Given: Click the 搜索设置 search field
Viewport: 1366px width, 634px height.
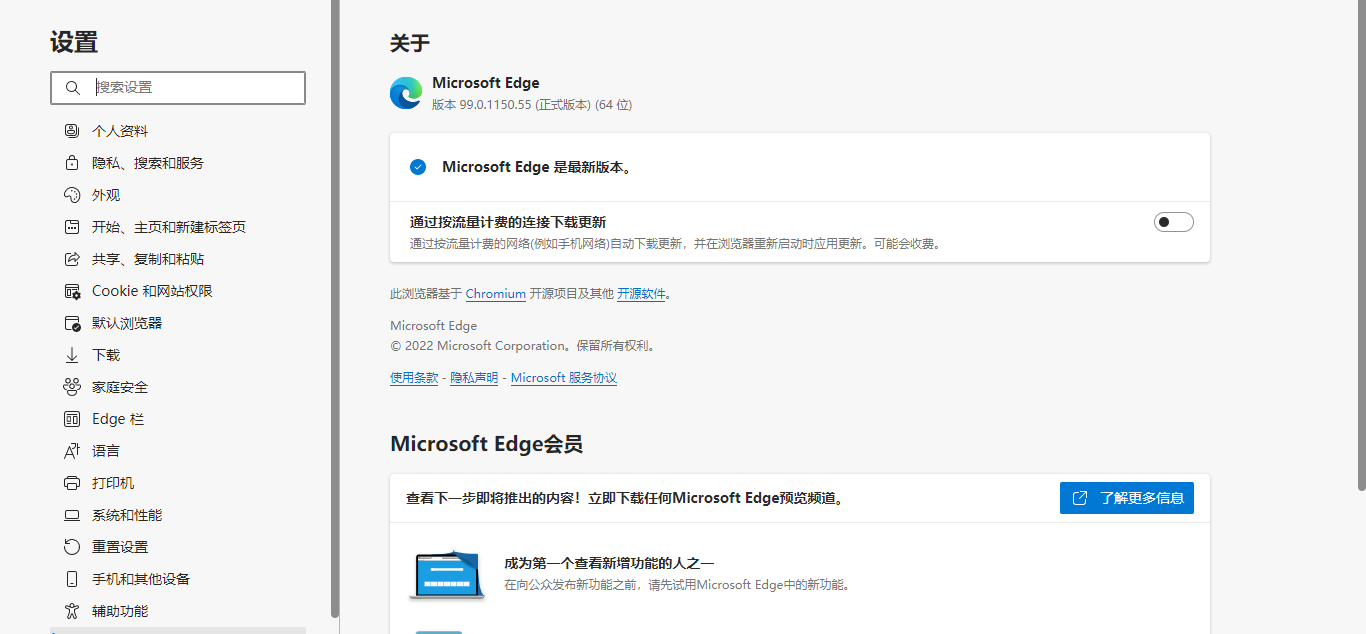Looking at the screenshot, I should click(178, 88).
